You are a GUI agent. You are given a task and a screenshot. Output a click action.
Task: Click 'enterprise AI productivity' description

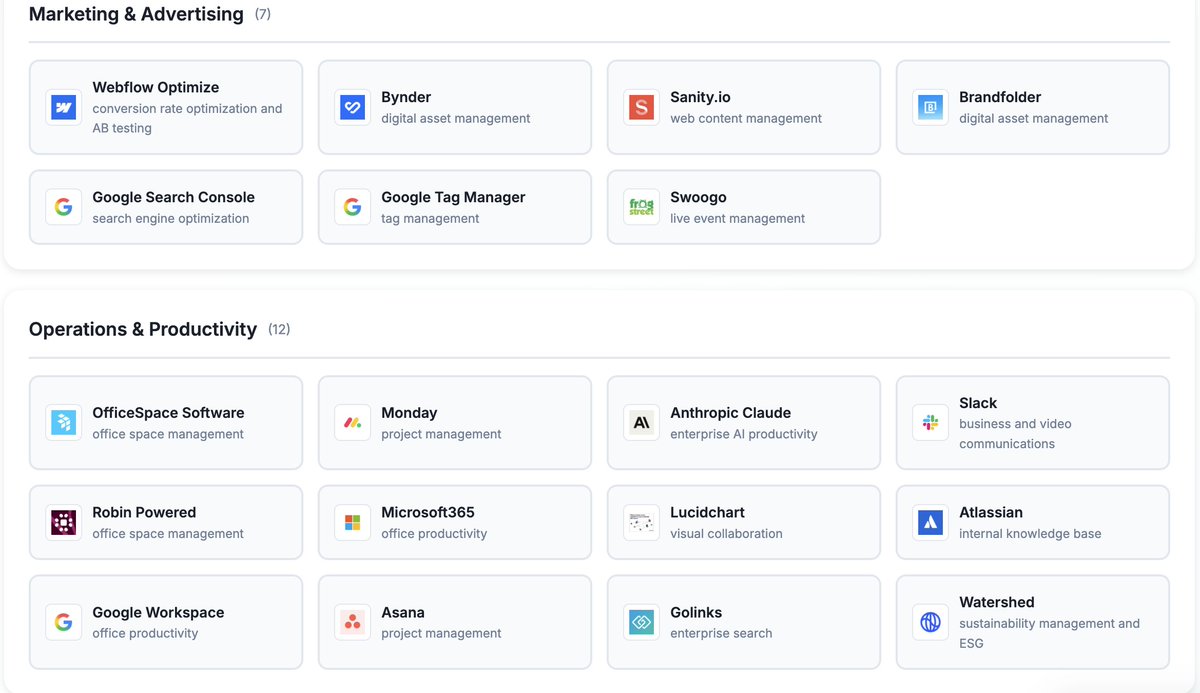click(744, 434)
